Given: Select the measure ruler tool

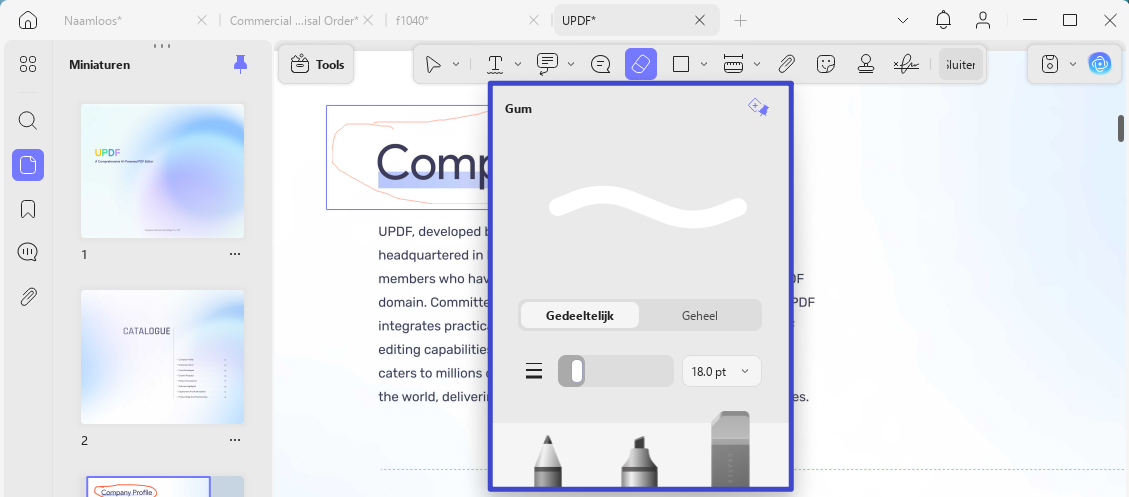Looking at the screenshot, I should click(x=733, y=64).
